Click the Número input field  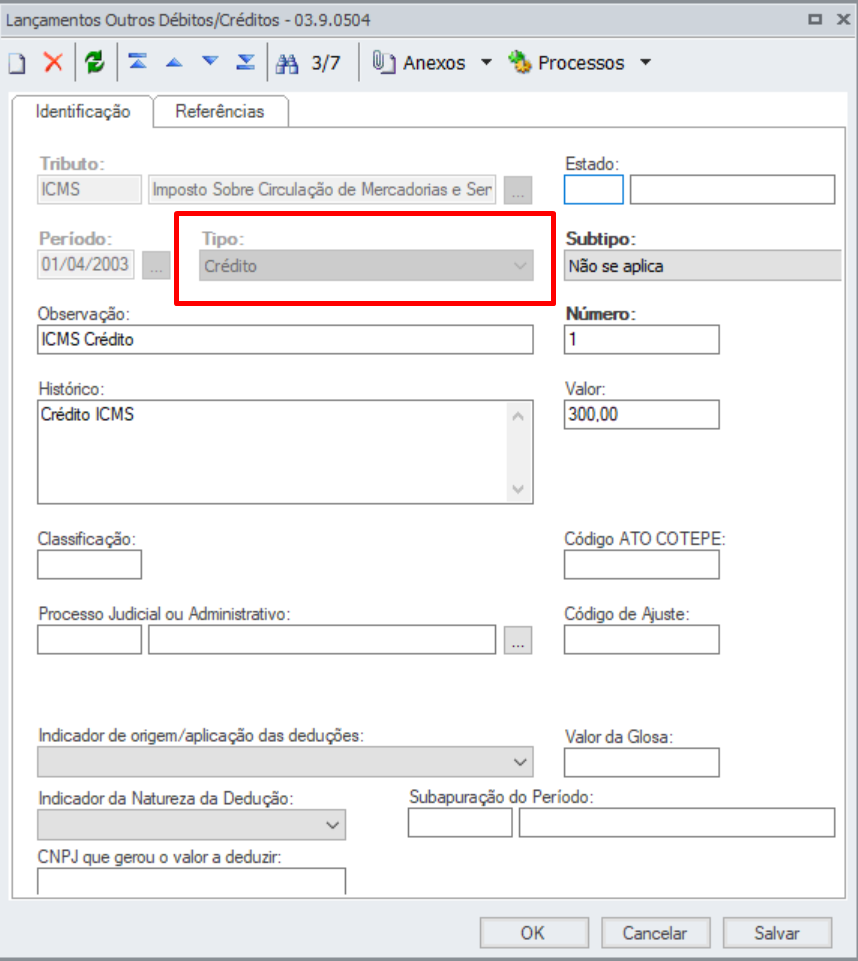click(x=642, y=340)
